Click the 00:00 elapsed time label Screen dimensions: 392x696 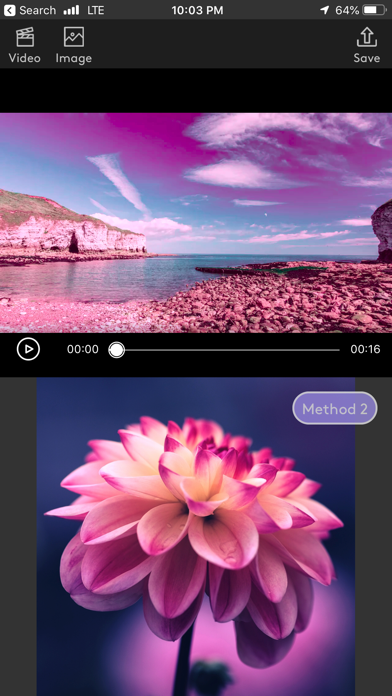(x=83, y=349)
